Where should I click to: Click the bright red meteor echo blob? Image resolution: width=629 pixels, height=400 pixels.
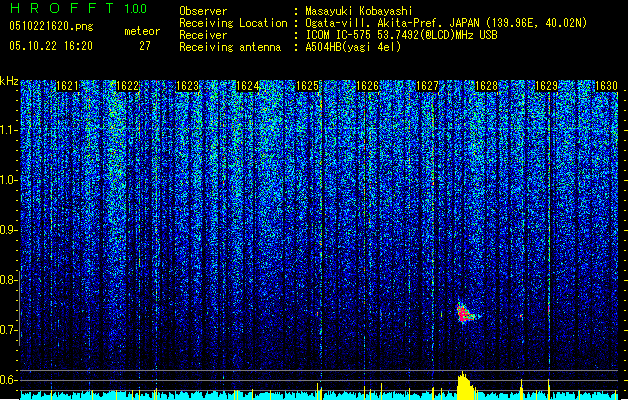click(x=465, y=313)
